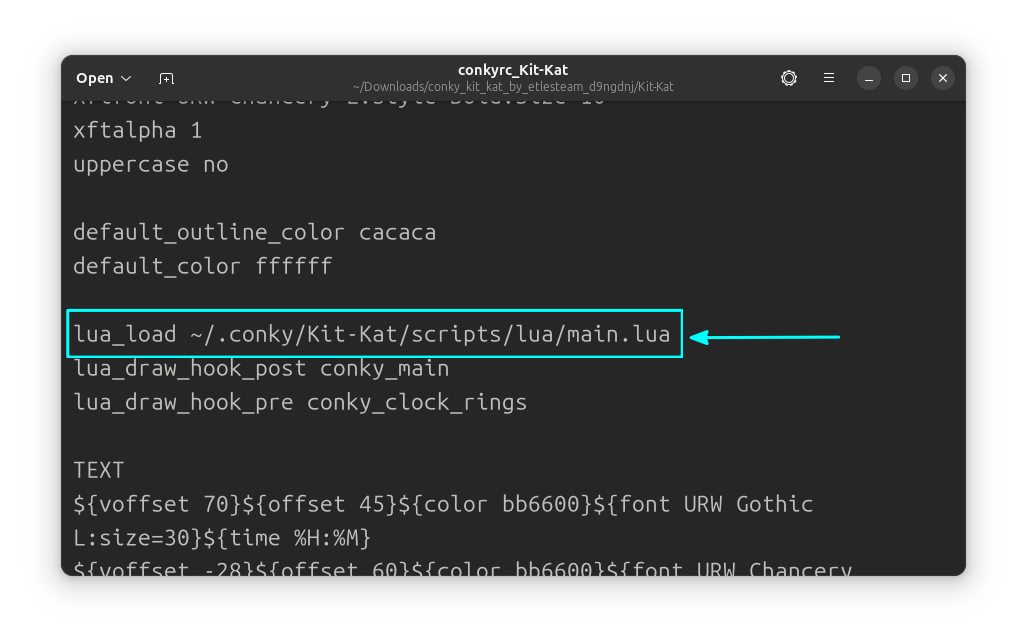Create a new document tab
The image size is (1027, 643).
(166, 78)
